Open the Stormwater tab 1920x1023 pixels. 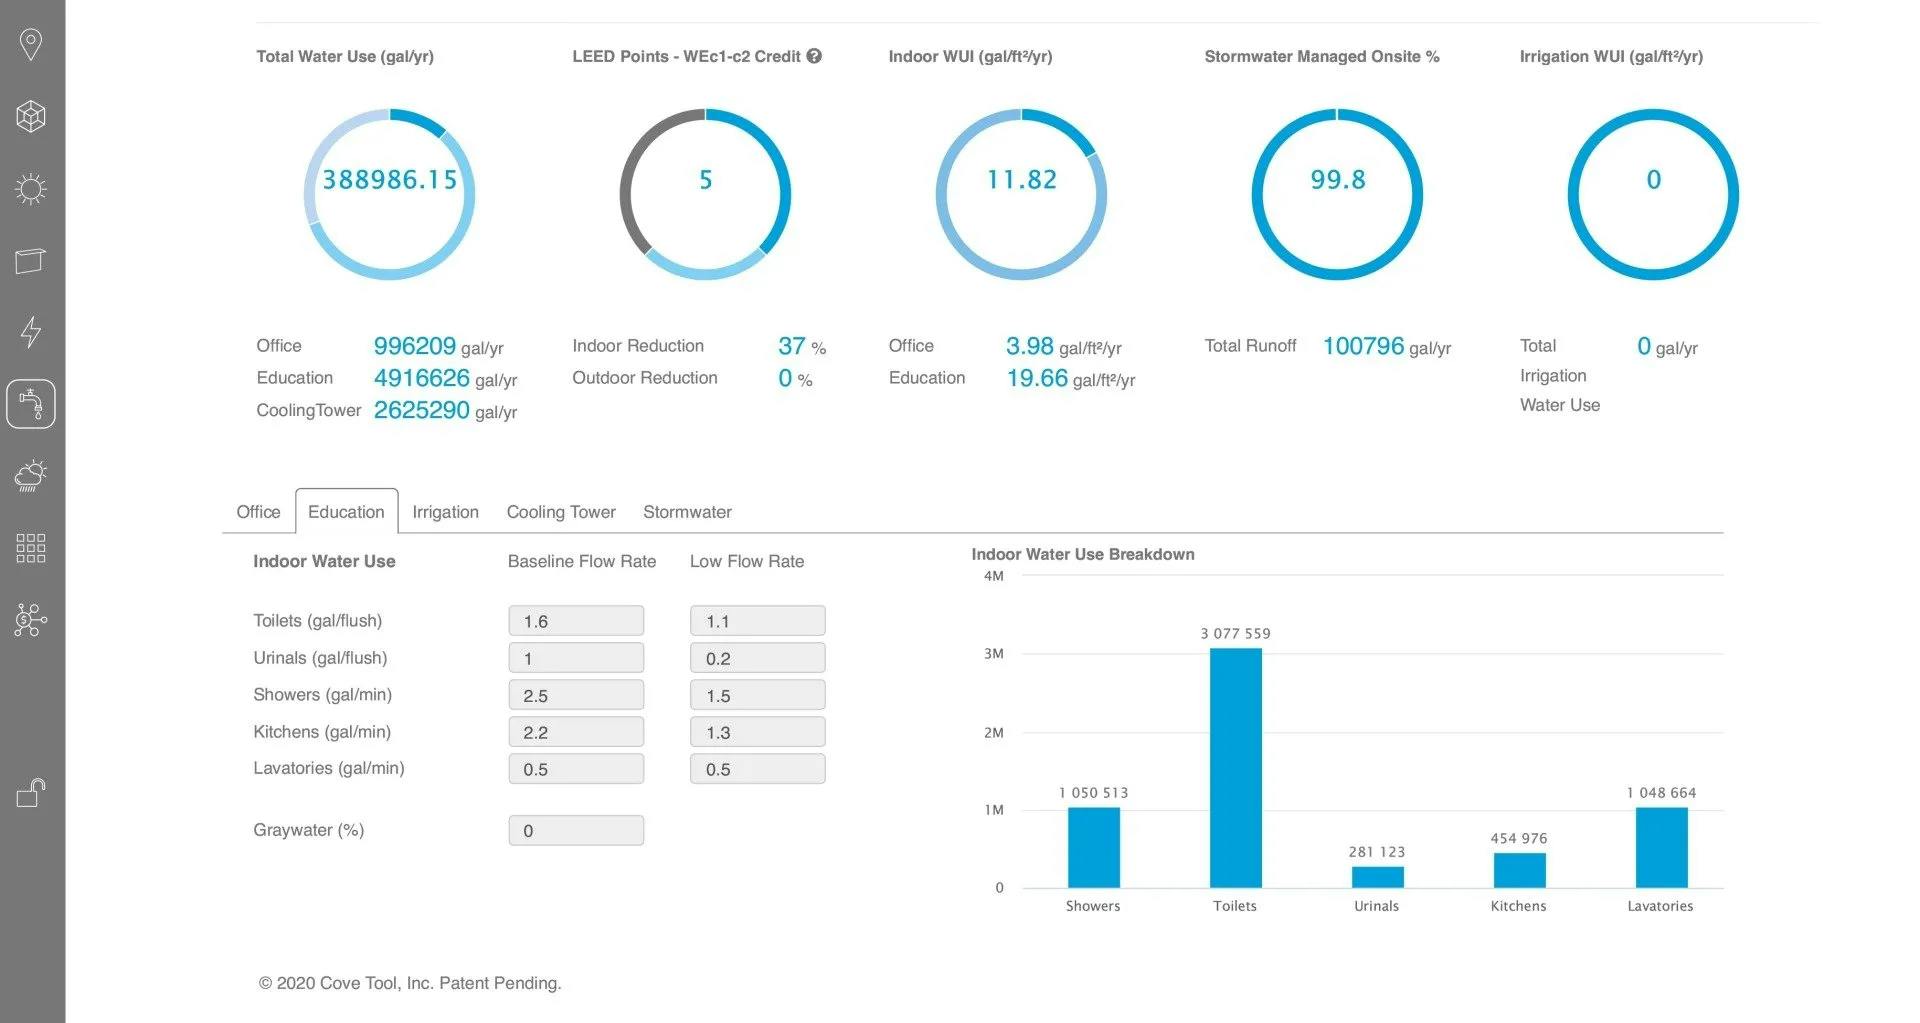(687, 512)
